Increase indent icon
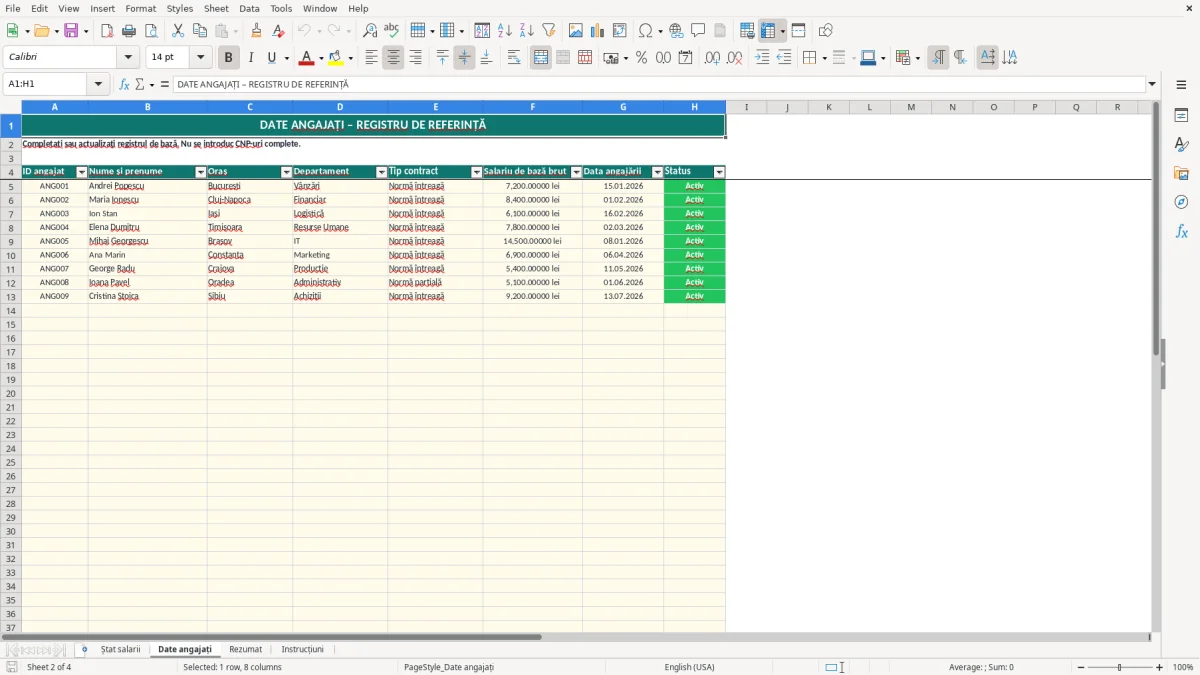Screen dimensions: 1200x675 point(762,58)
